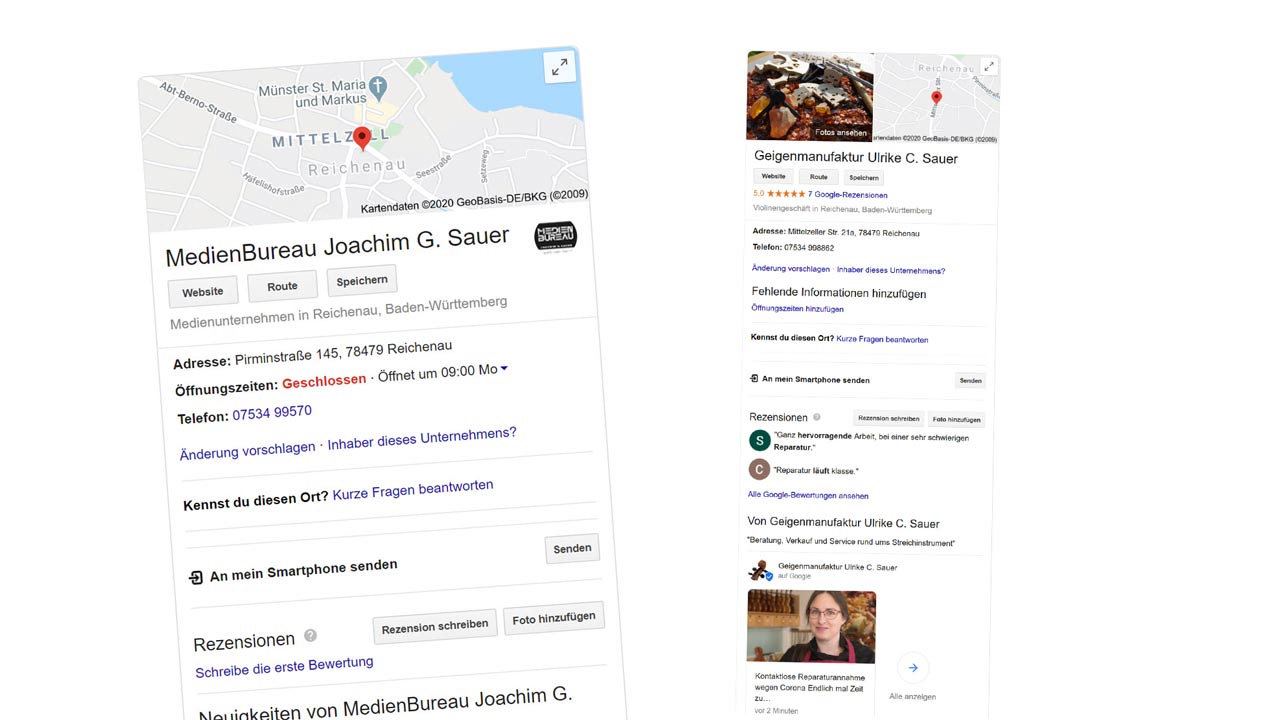This screenshot has height=720, width=1280.
Task: Open the post photo of woman
Action: click(x=811, y=626)
